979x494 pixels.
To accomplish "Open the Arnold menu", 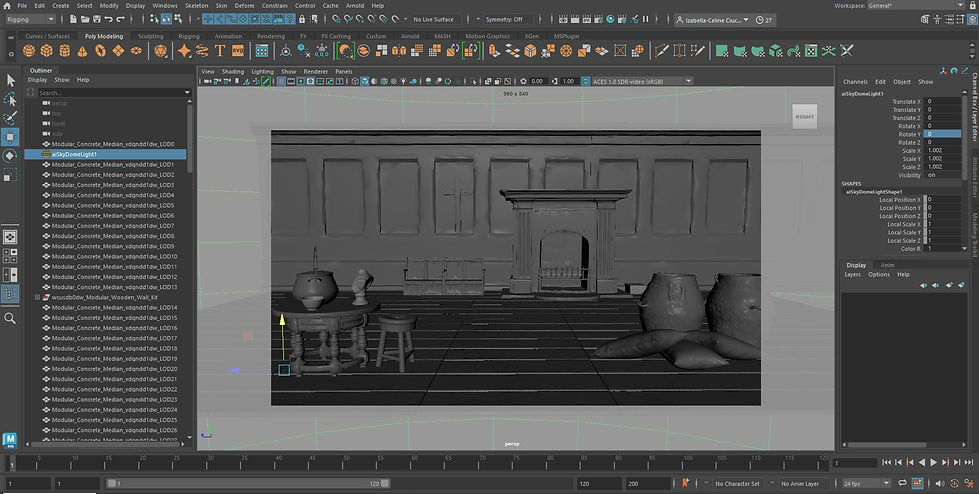I will pos(355,6).
